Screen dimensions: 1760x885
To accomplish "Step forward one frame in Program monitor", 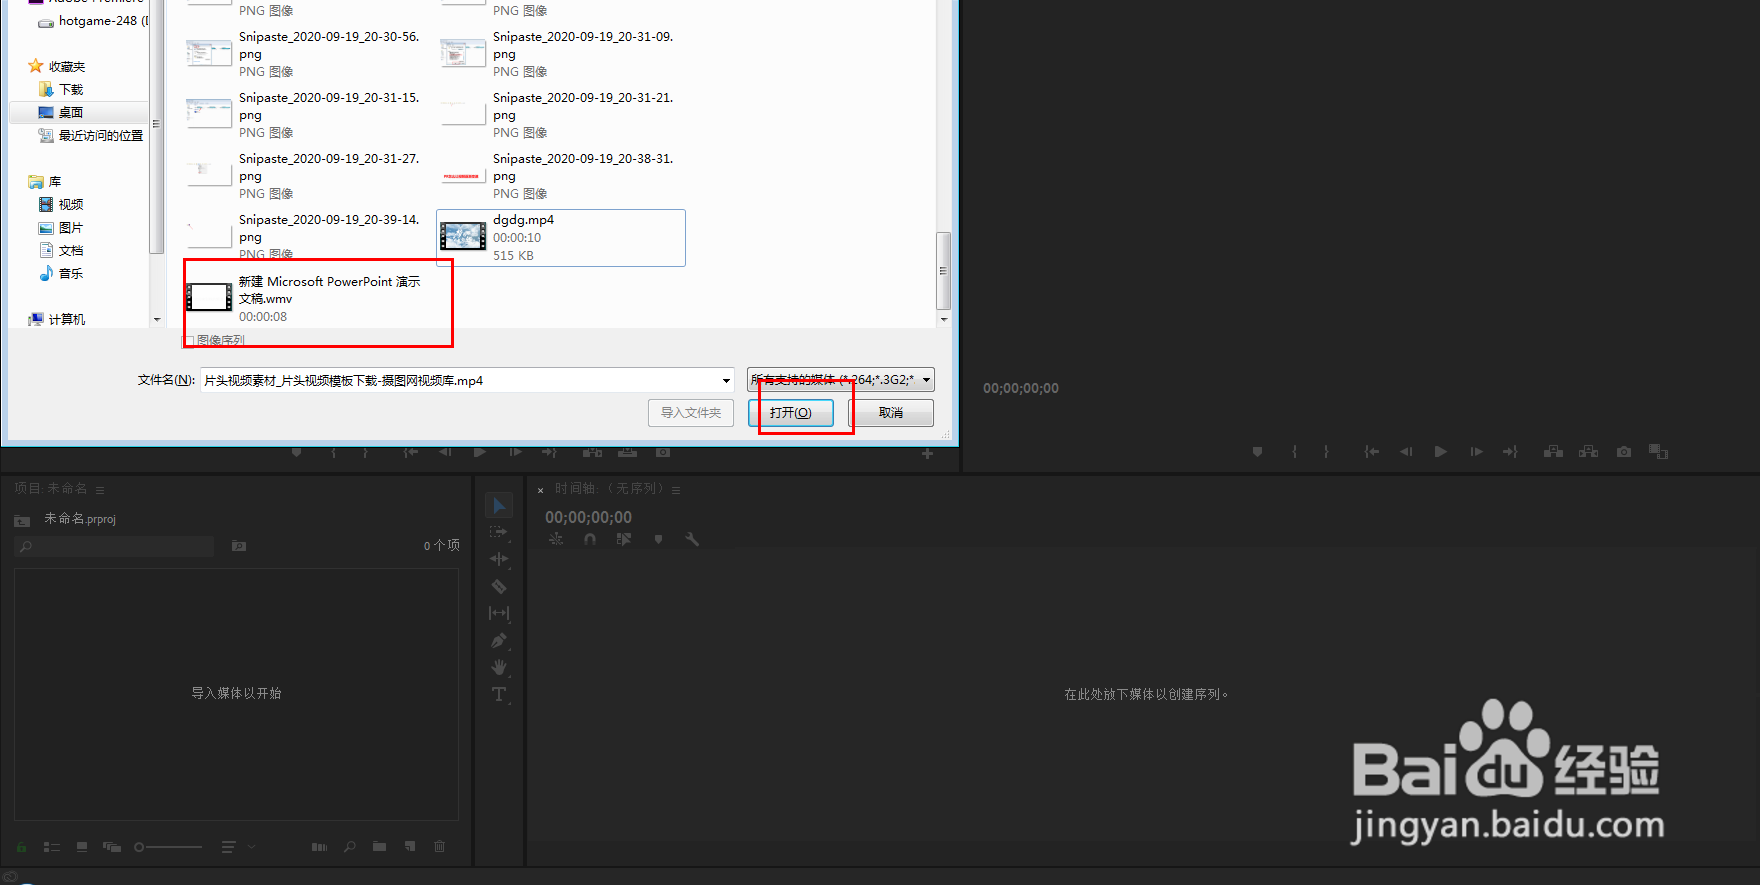I will [1476, 452].
